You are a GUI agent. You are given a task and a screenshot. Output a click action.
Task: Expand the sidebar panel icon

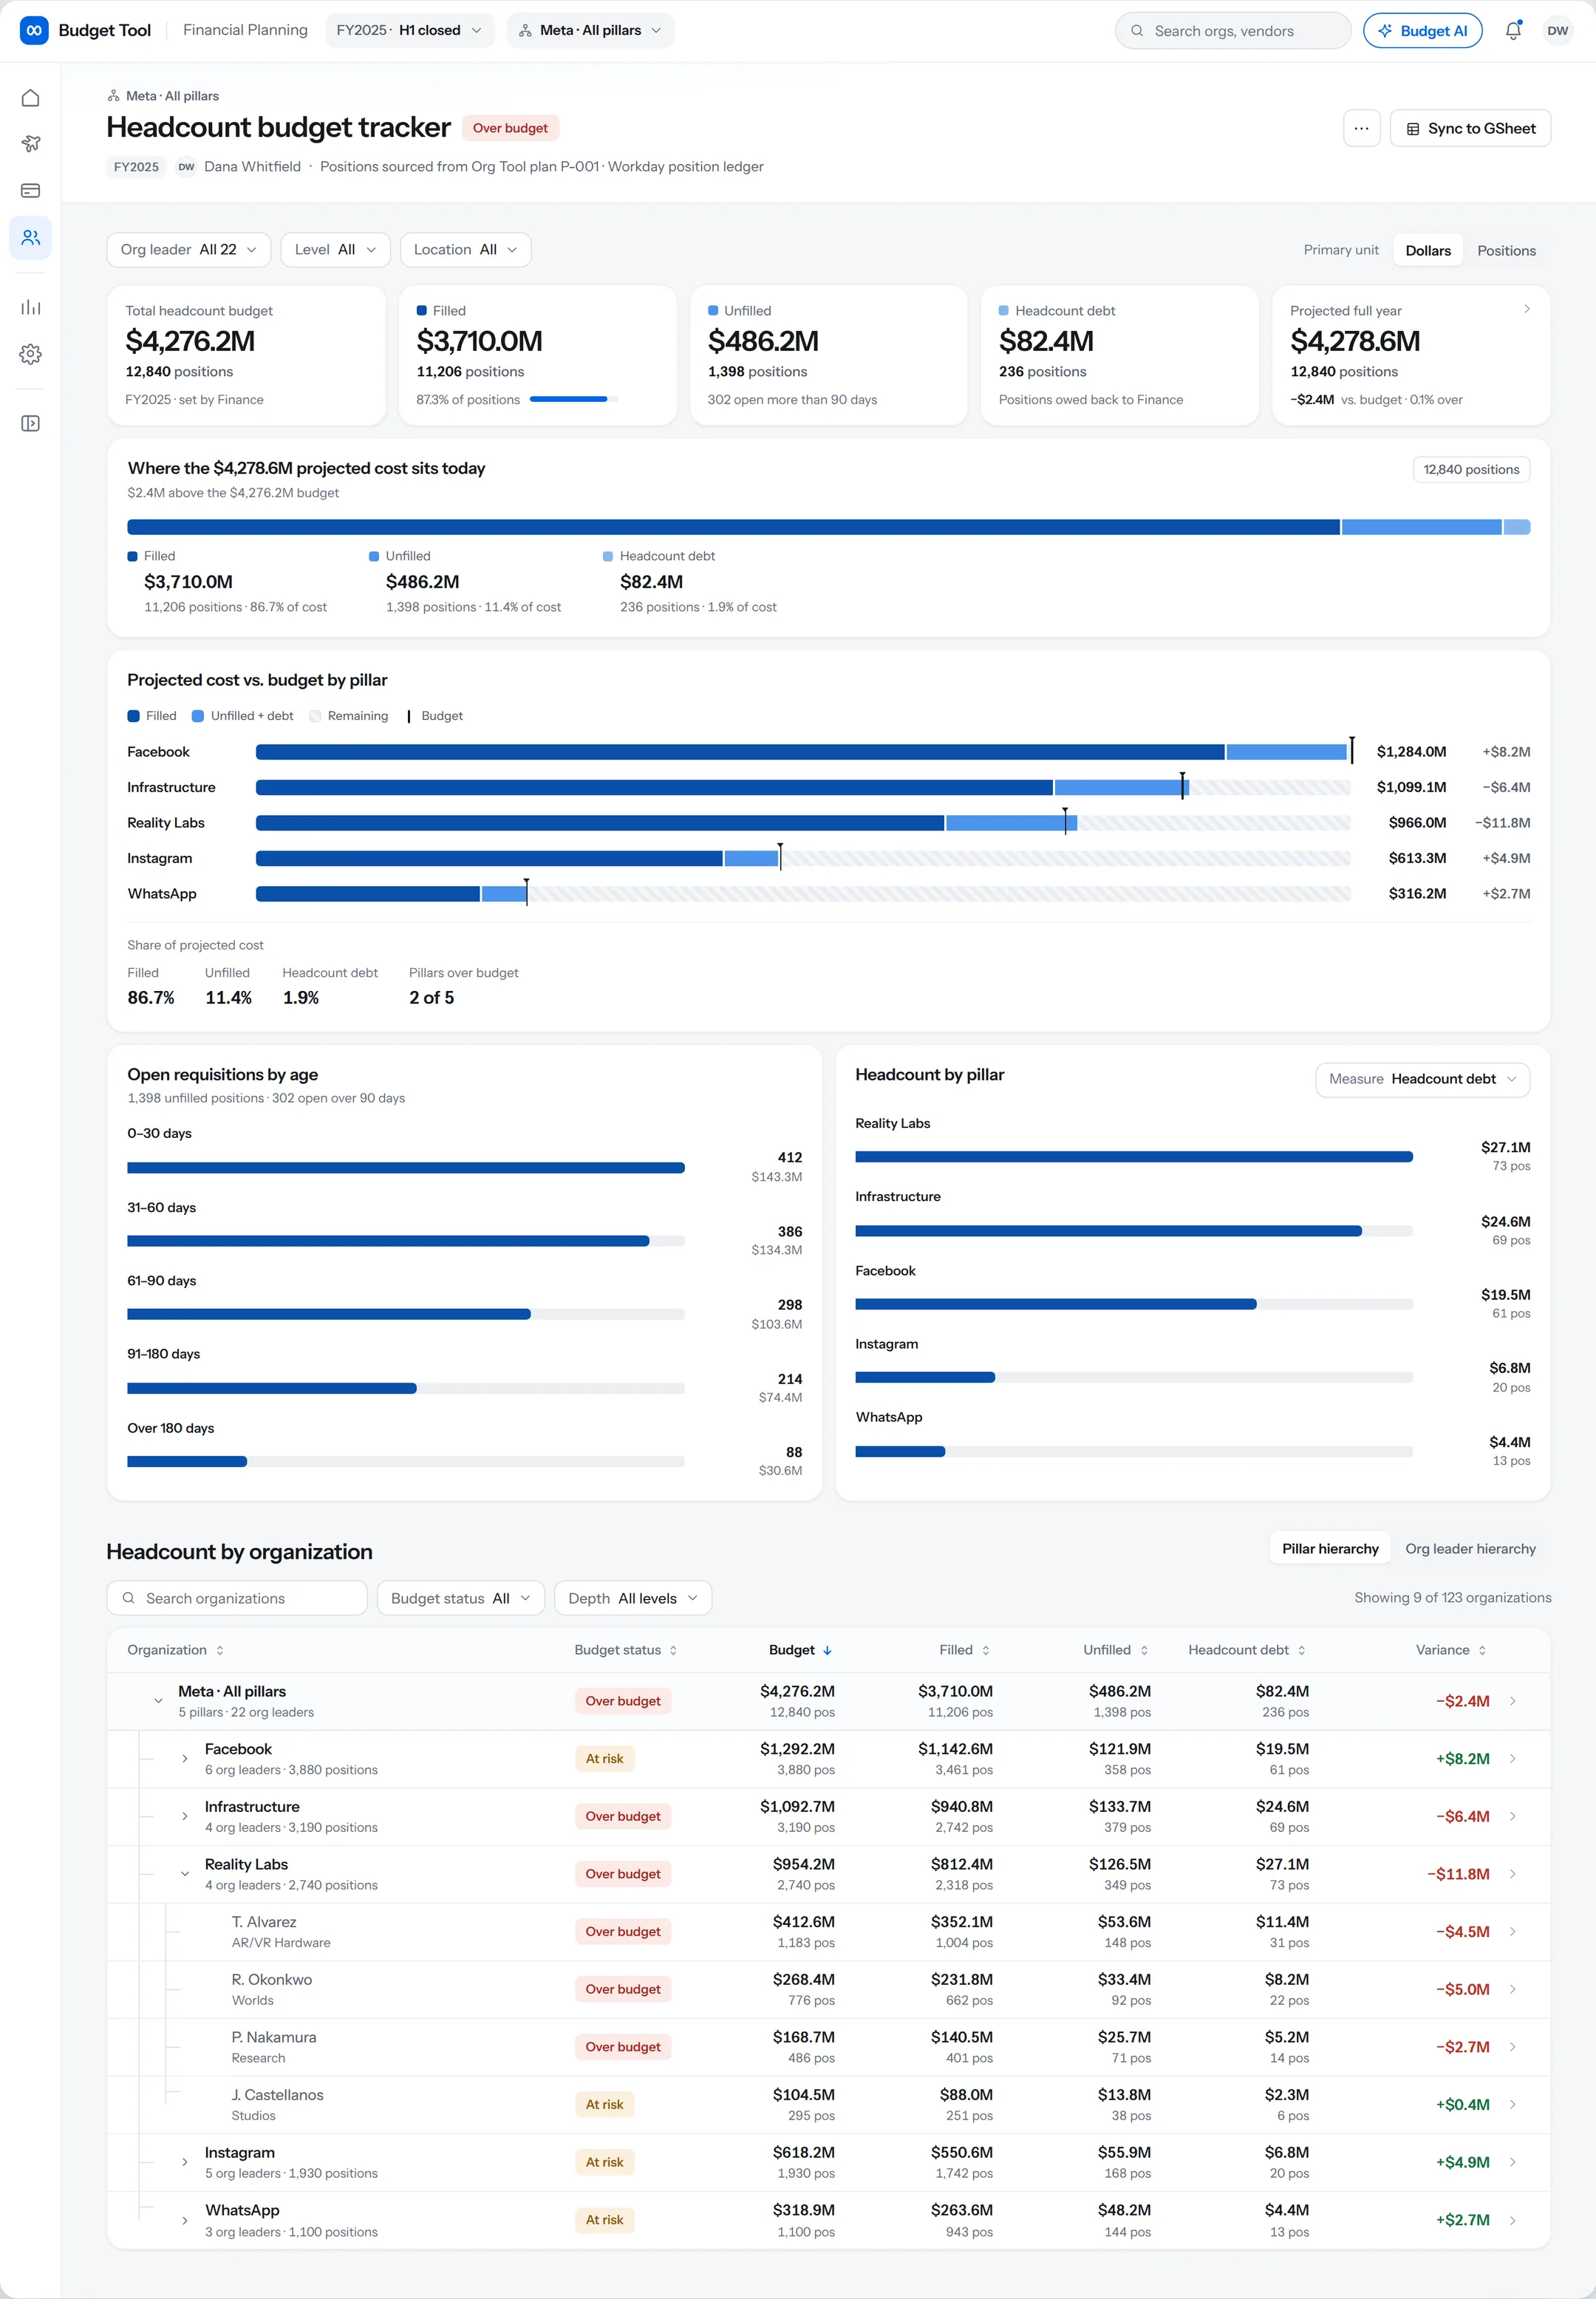tap(31, 424)
